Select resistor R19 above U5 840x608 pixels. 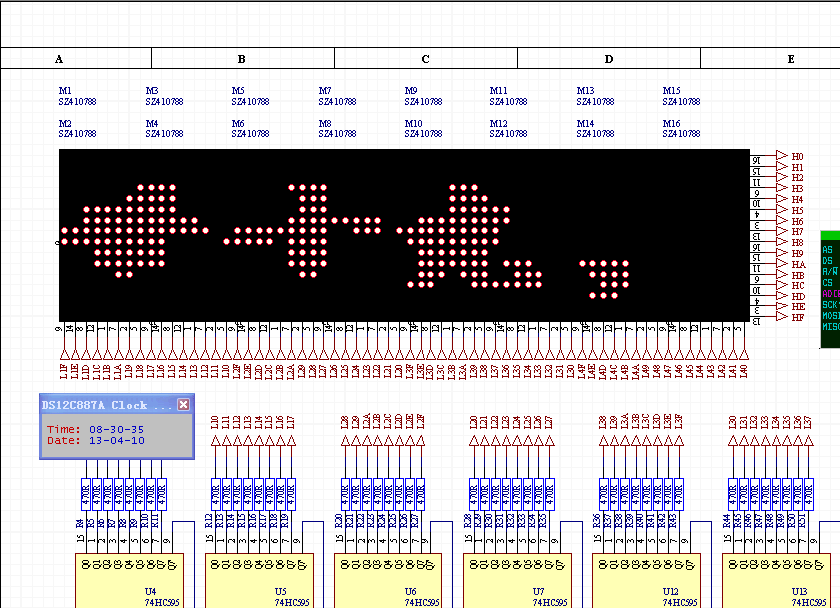pos(291,494)
